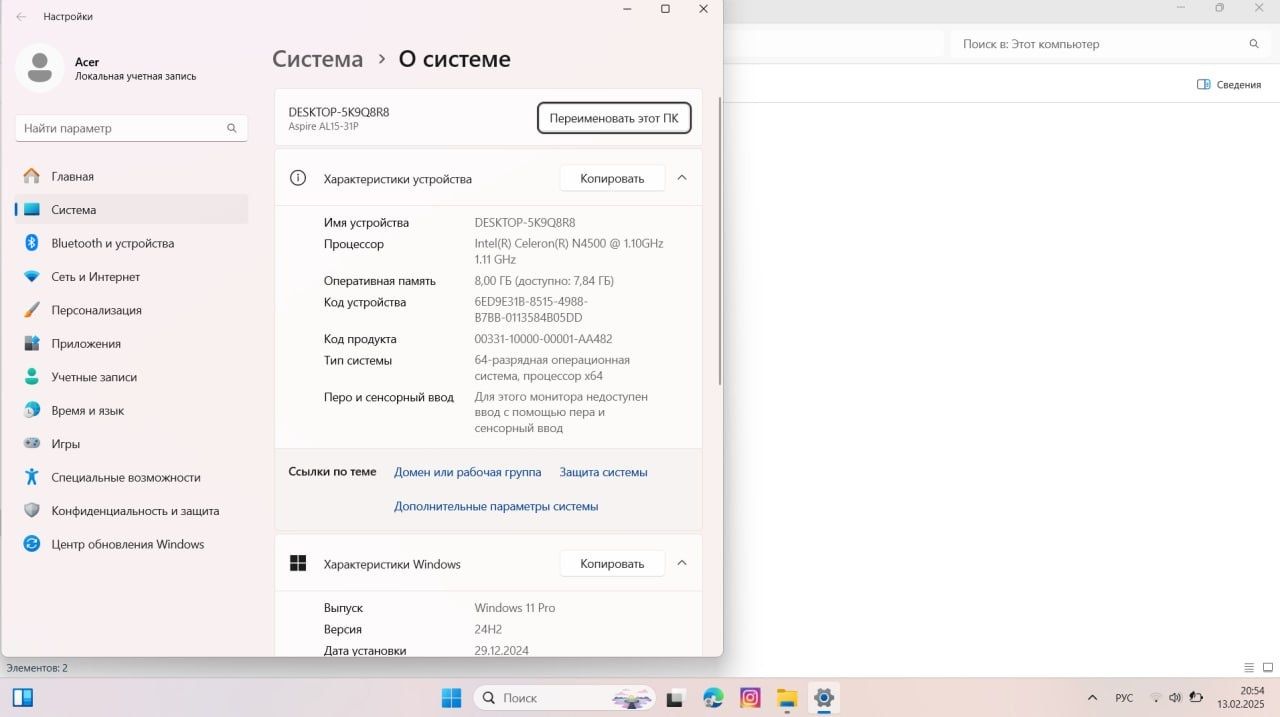The height and width of the screenshot is (717, 1280).
Task: Open Главная in the sidebar
Action: pyautogui.click(x=131, y=176)
